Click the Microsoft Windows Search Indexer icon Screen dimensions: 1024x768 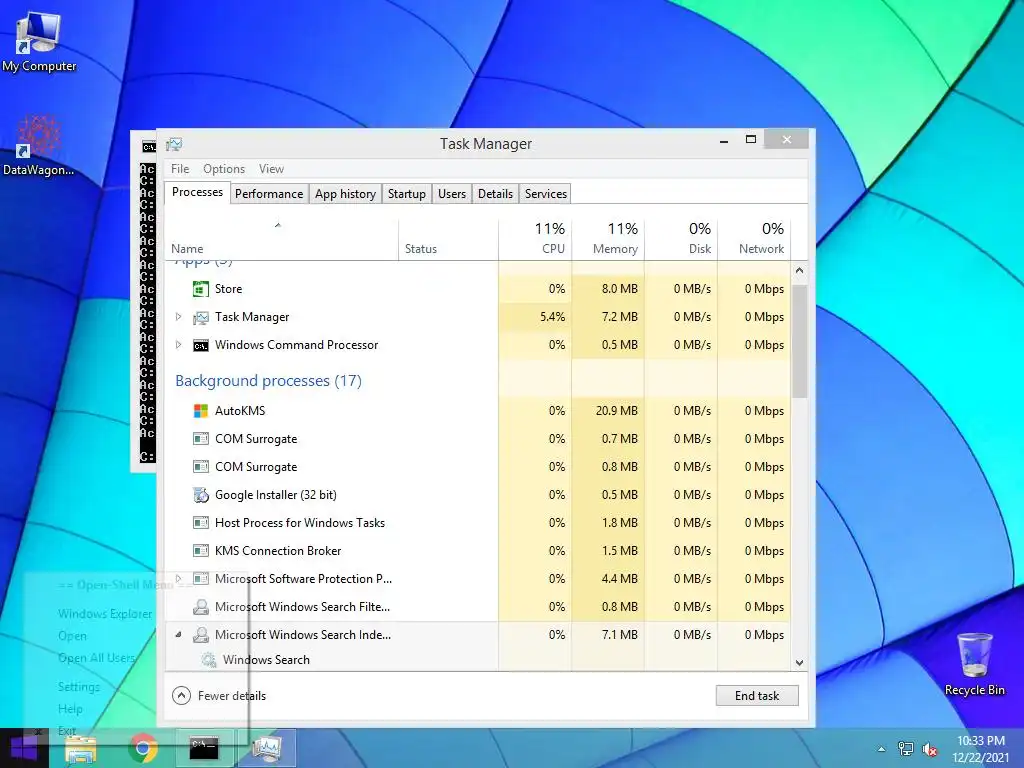(200, 635)
